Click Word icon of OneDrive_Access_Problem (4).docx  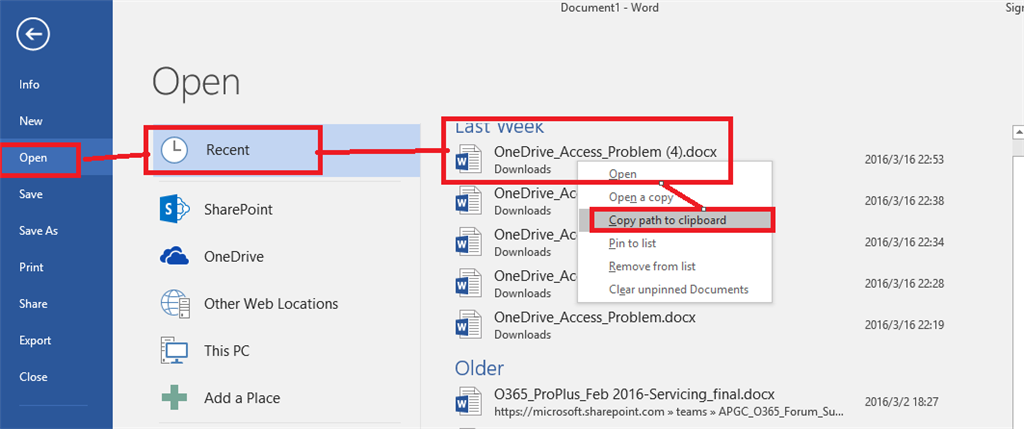point(467,159)
